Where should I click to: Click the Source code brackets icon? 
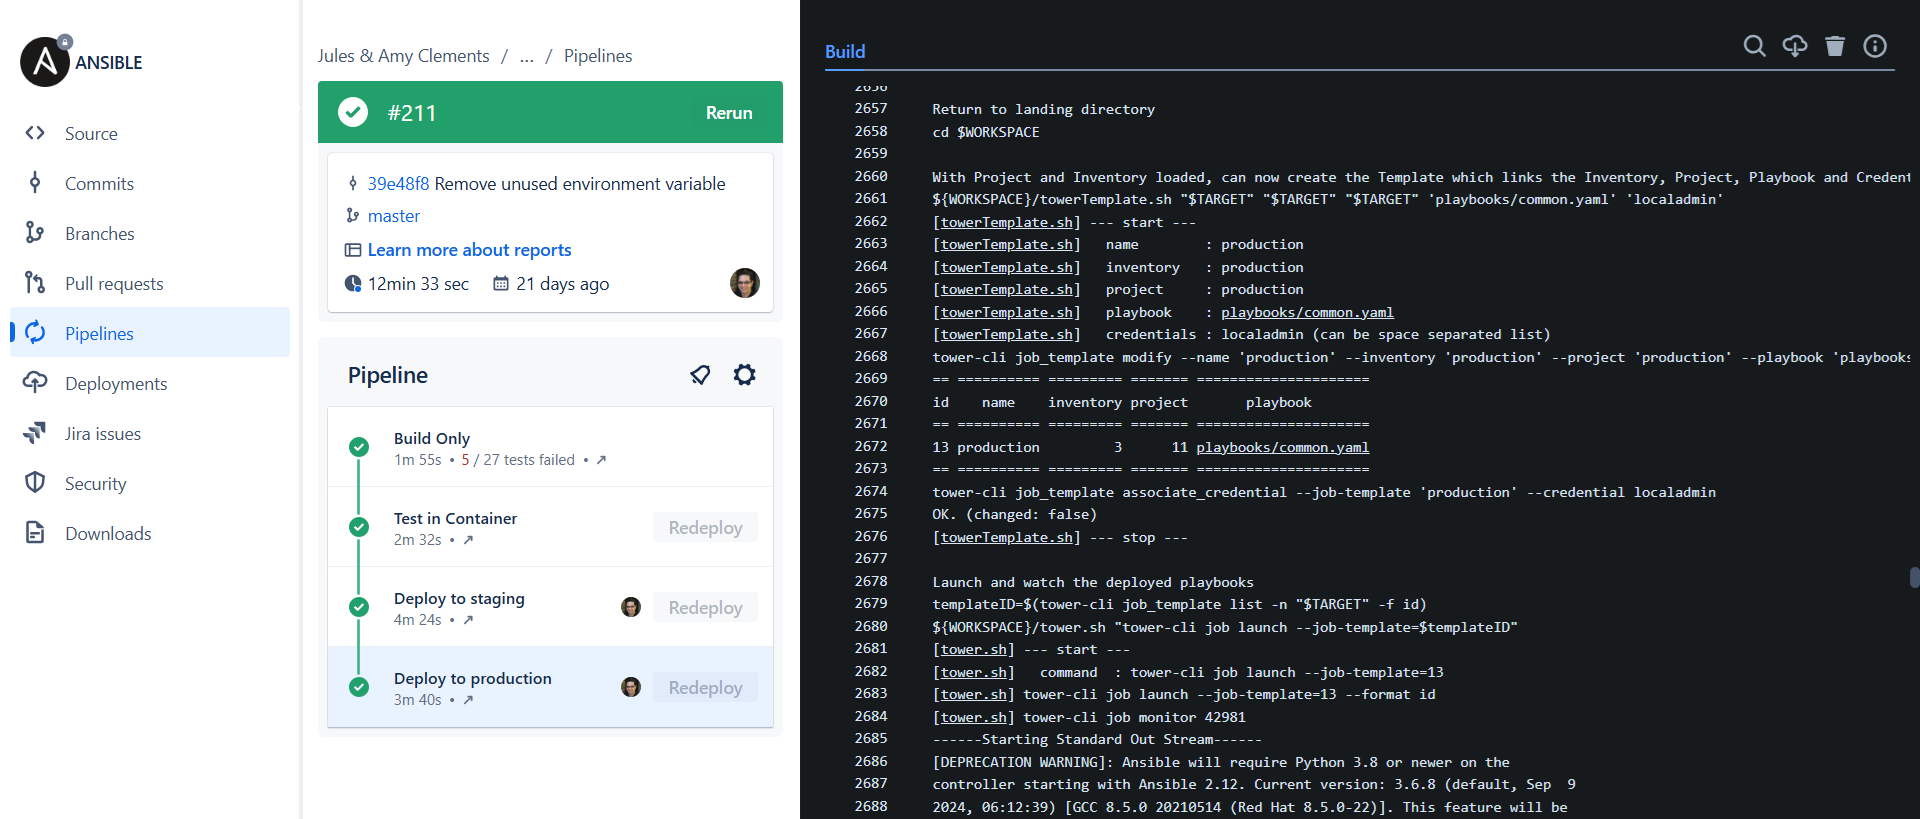(x=35, y=132)
